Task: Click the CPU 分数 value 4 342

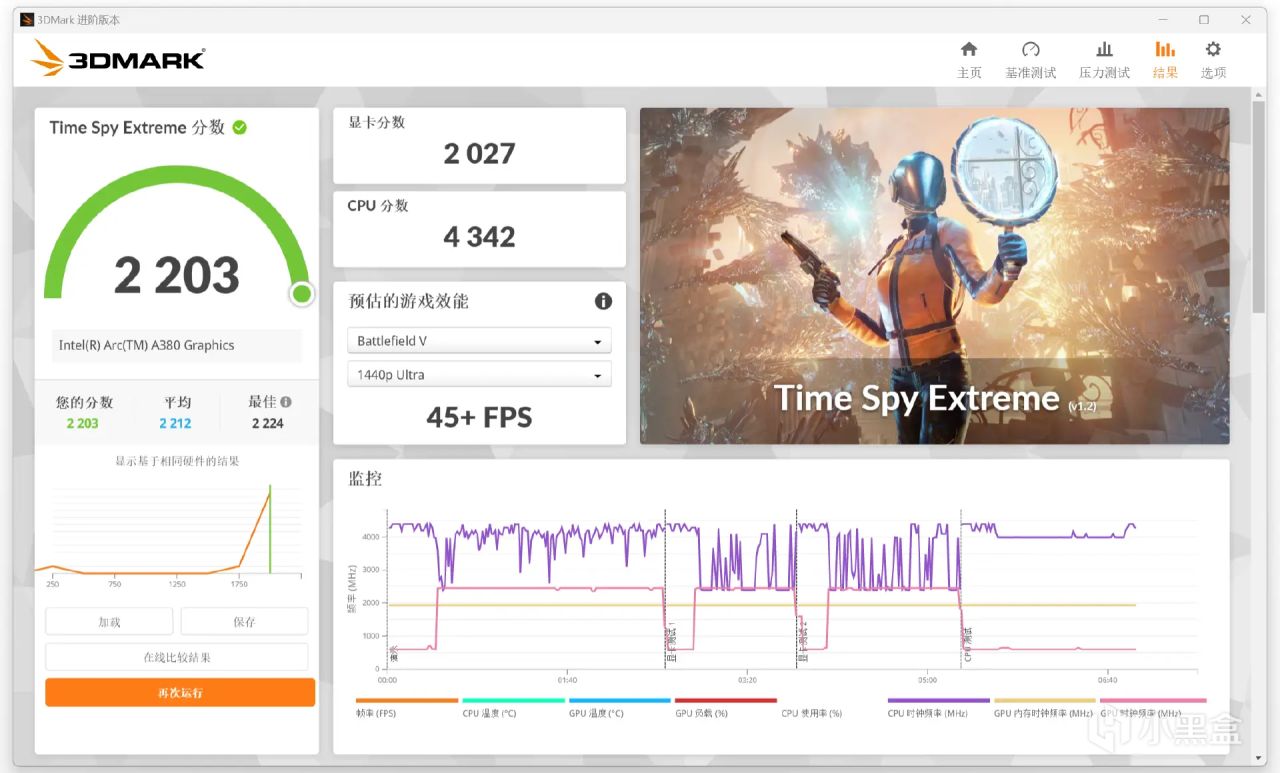Action: point(479,237)
